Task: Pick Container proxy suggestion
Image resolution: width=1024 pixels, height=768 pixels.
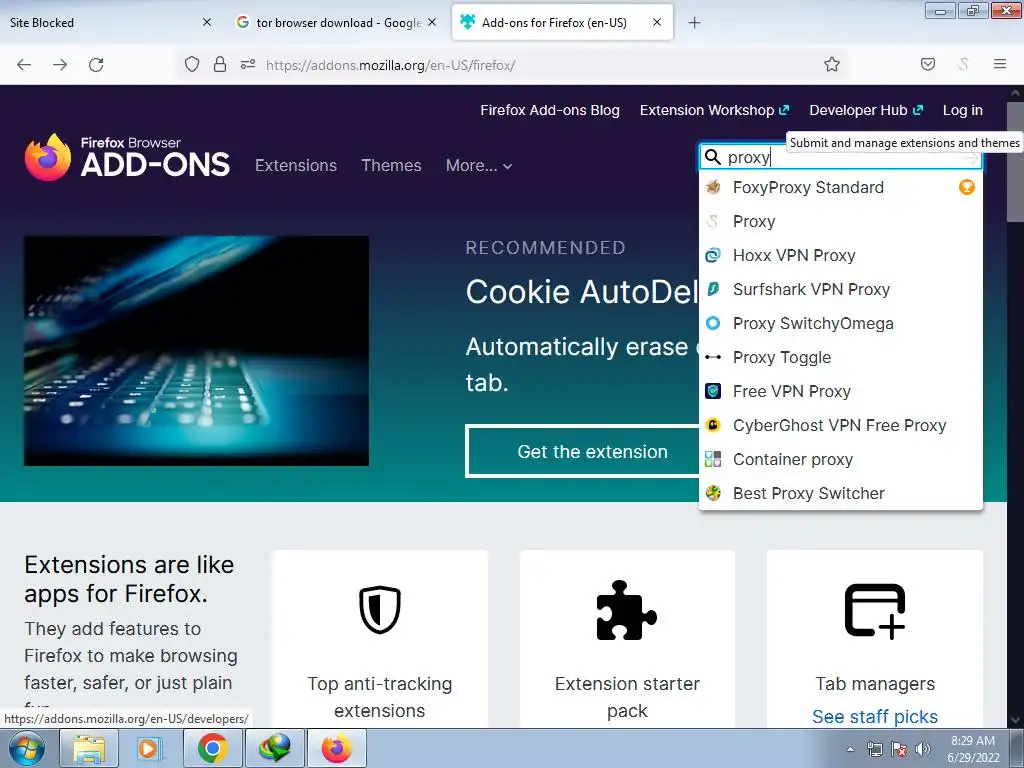Action: (x=840, y=459)
